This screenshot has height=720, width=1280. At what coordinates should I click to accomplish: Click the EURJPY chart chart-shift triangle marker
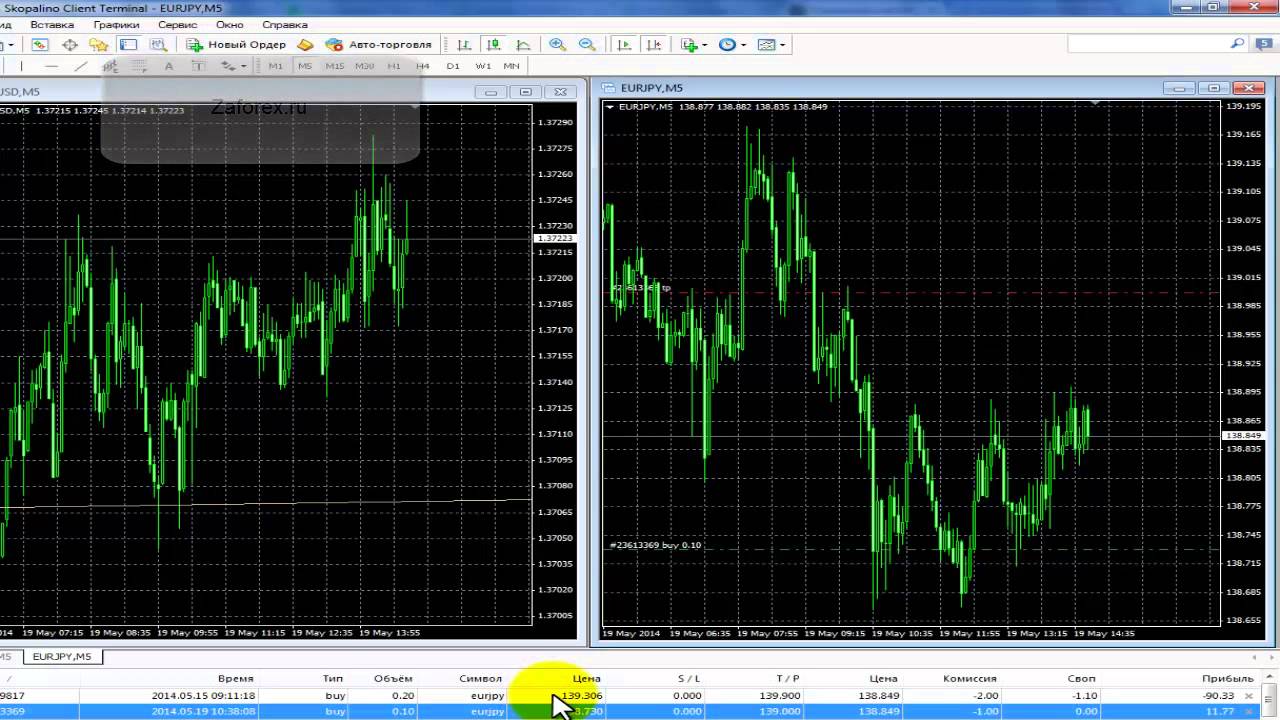[x=1096, y=103]
